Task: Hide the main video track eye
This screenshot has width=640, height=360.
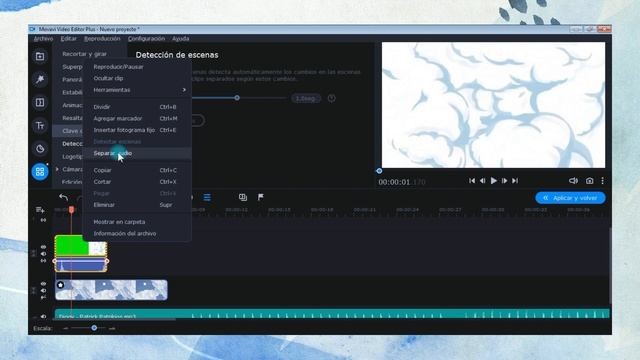Action: click(43, 284)
